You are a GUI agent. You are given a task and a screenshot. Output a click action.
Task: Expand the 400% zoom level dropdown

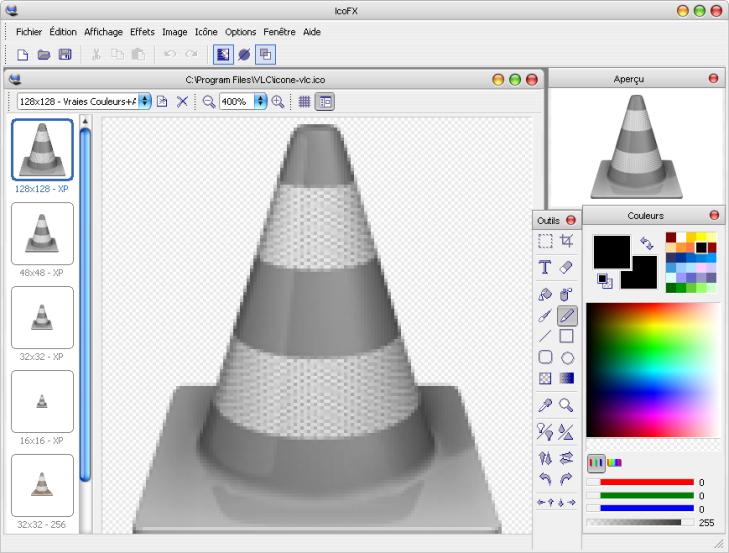pyautogui.click(x=261, y=101)
